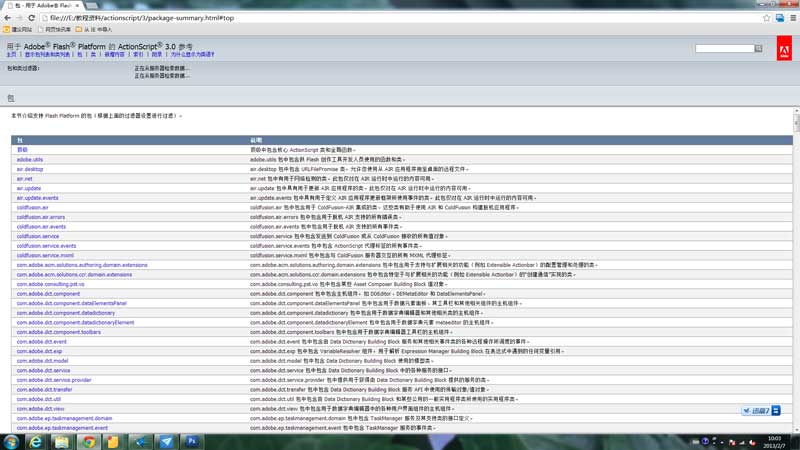Open the com.adobe.dct.model link
Image resolution: width=800 pixels, height=450 pixels.
click(x=42, y=361)
